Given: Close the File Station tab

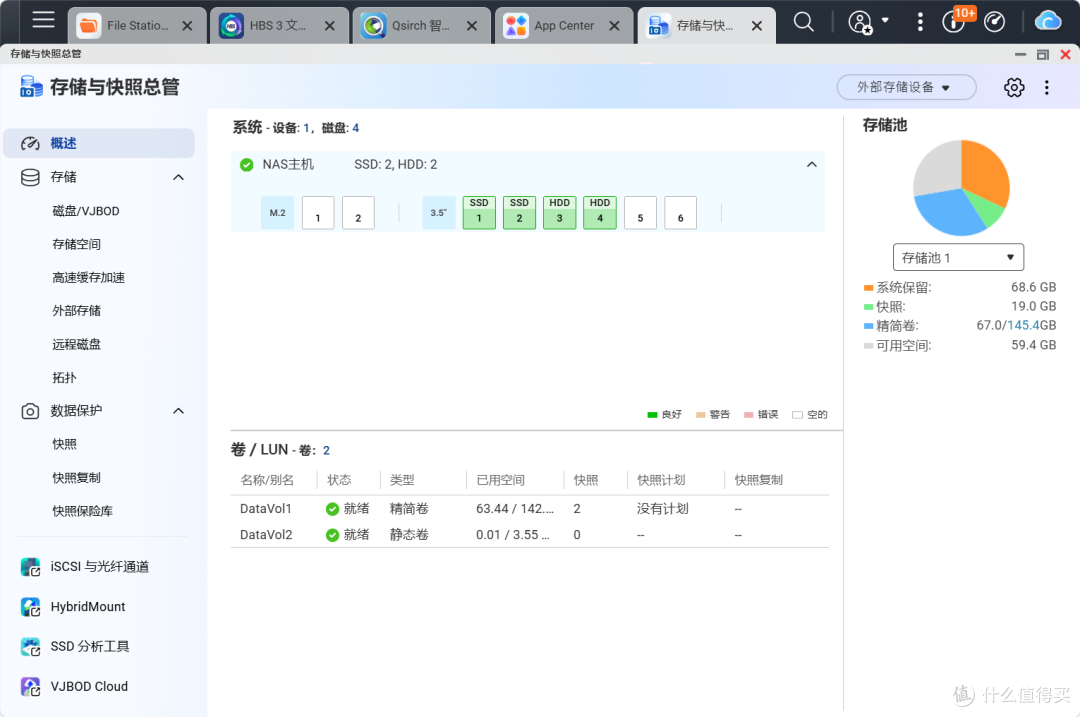Looking at the screenshot, I should click(x=187, y=26).
